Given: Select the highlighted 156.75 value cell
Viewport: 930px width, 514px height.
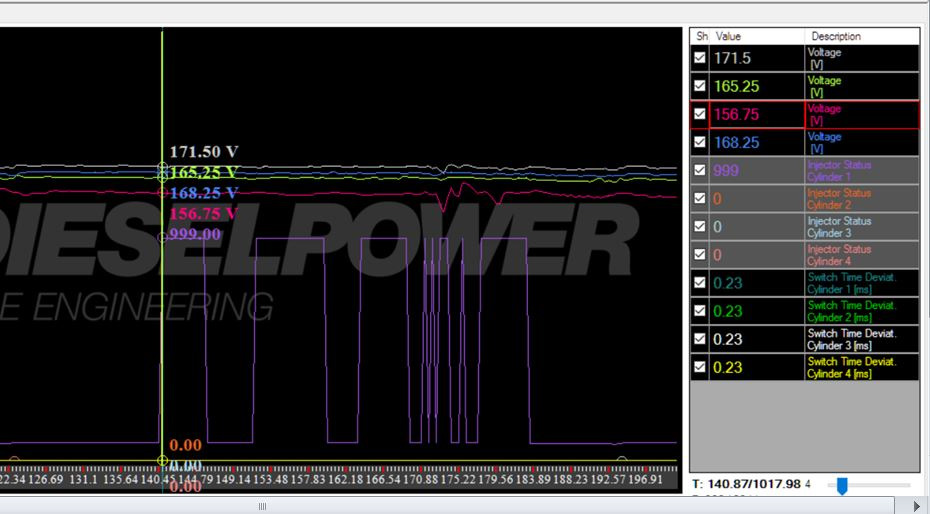Looking at the screenshot, I should click(x=757, y=114).
